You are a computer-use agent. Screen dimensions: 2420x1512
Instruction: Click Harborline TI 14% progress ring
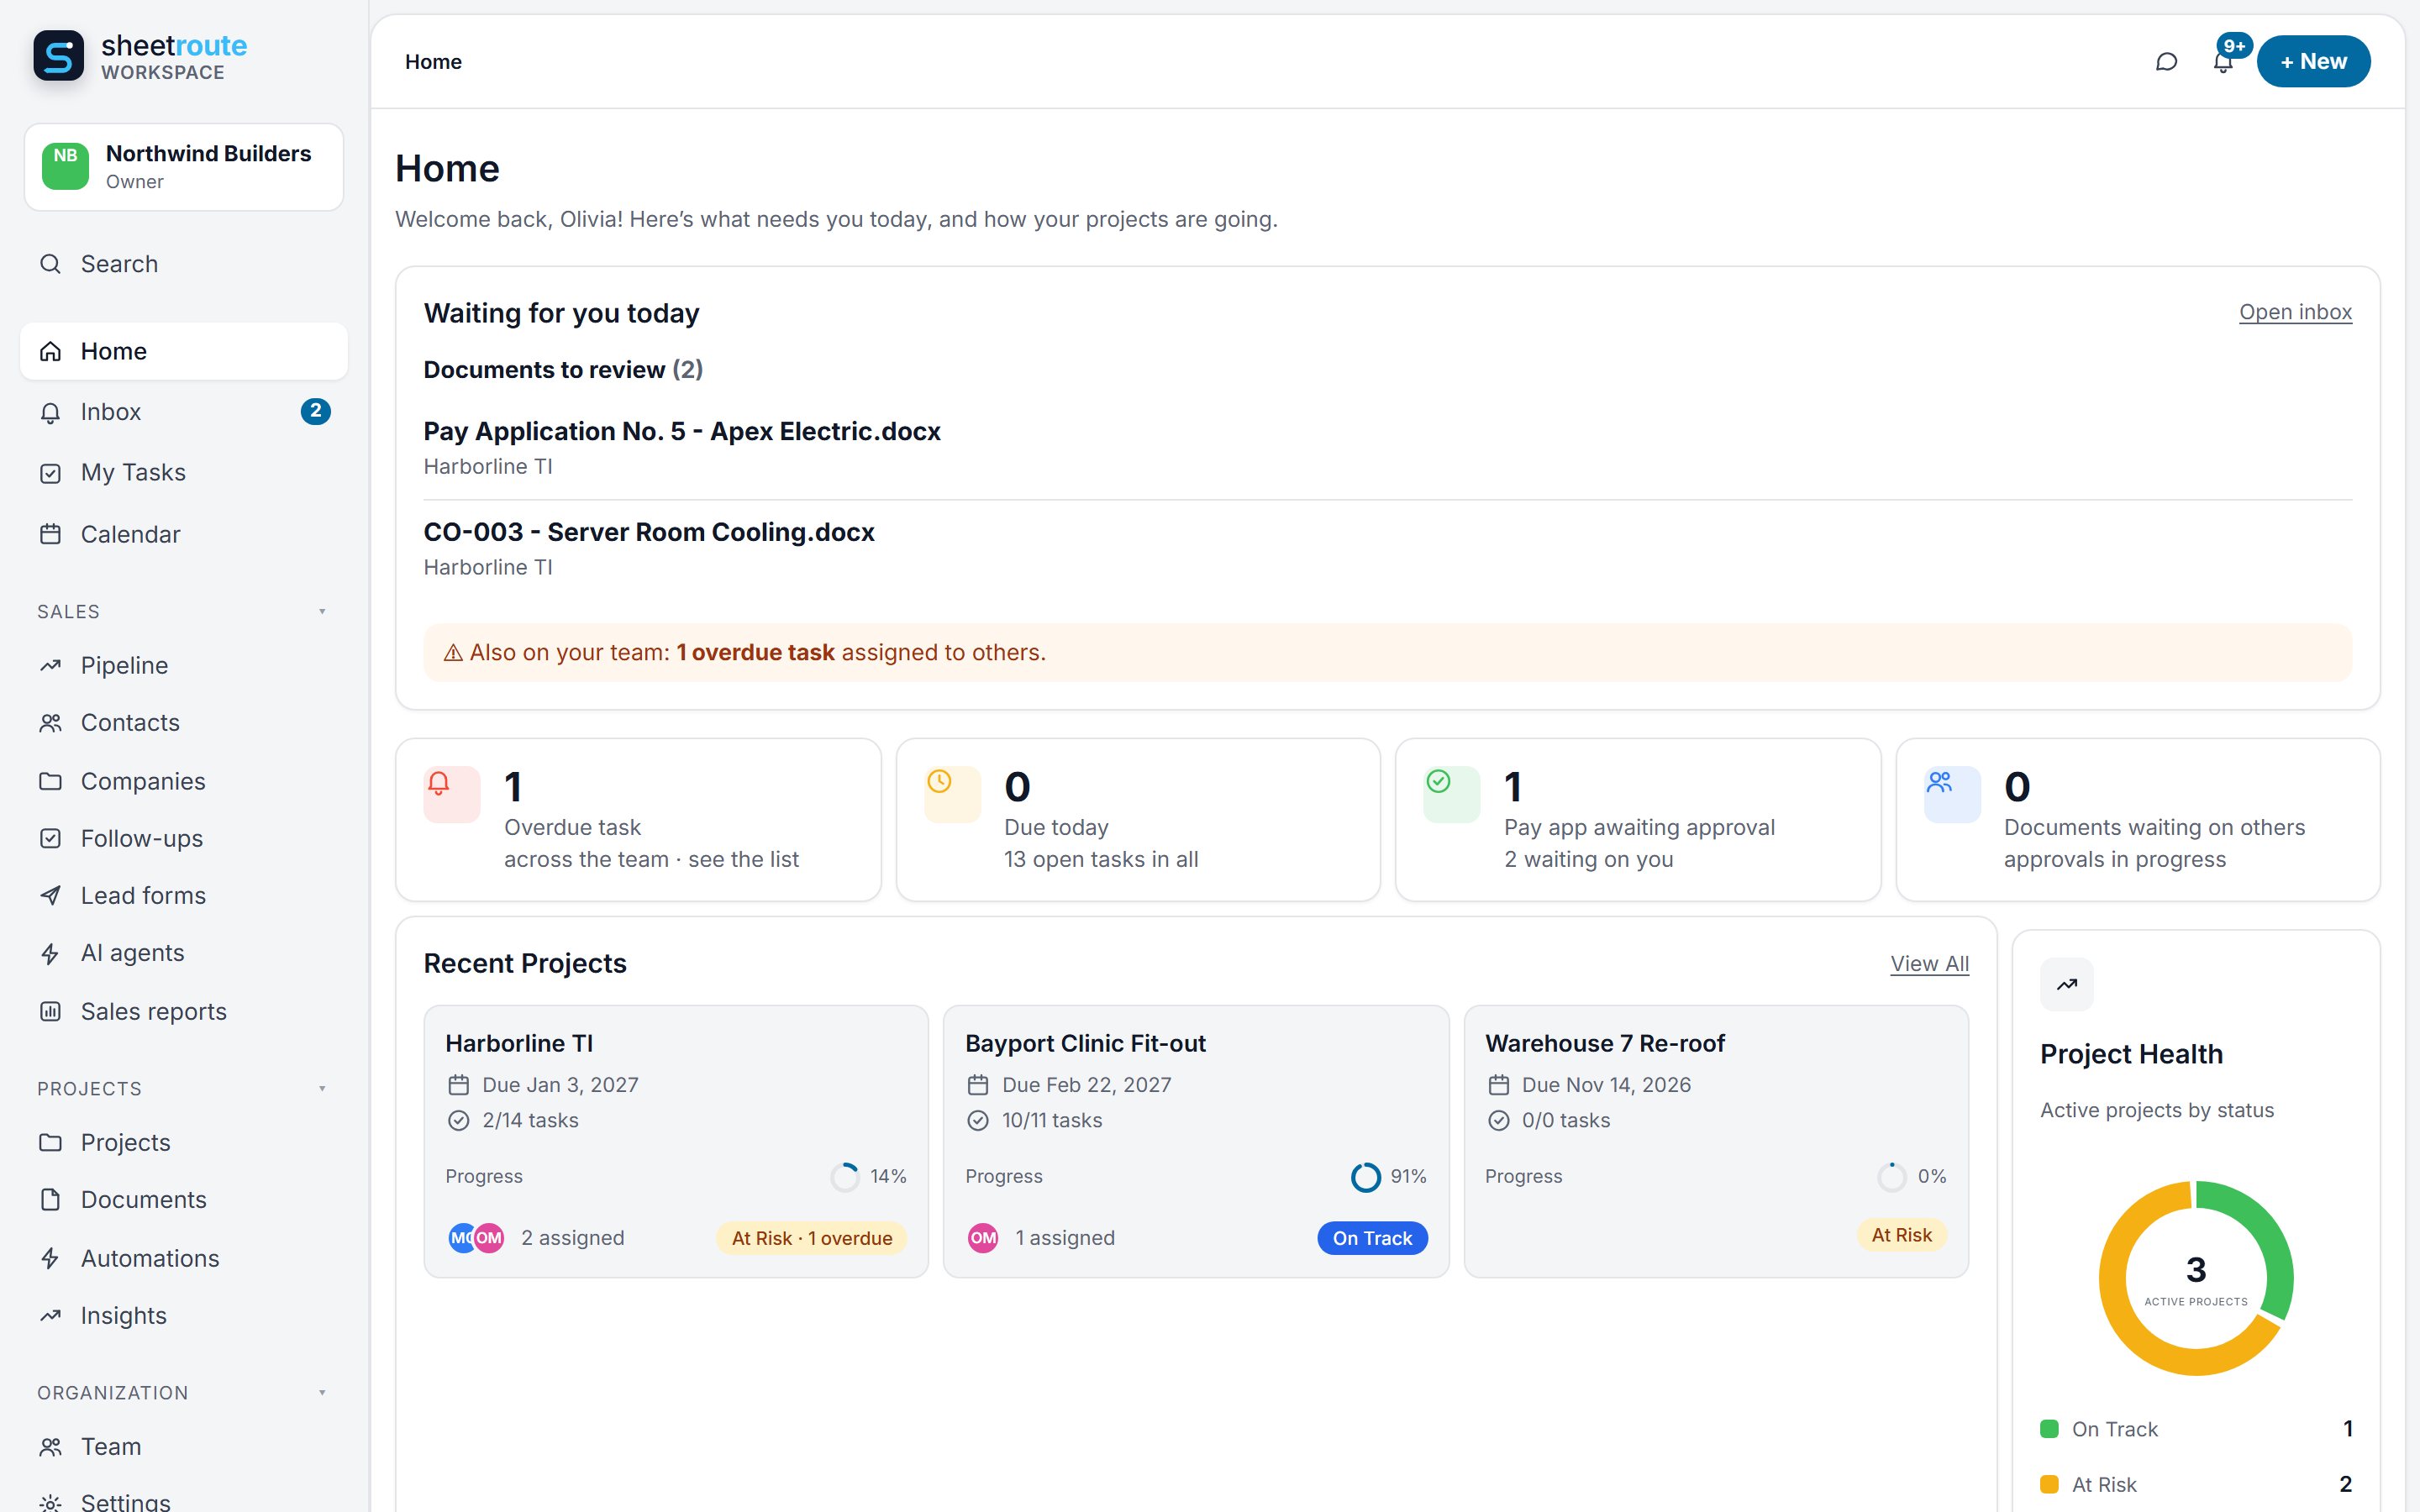tap(845, 1177)
